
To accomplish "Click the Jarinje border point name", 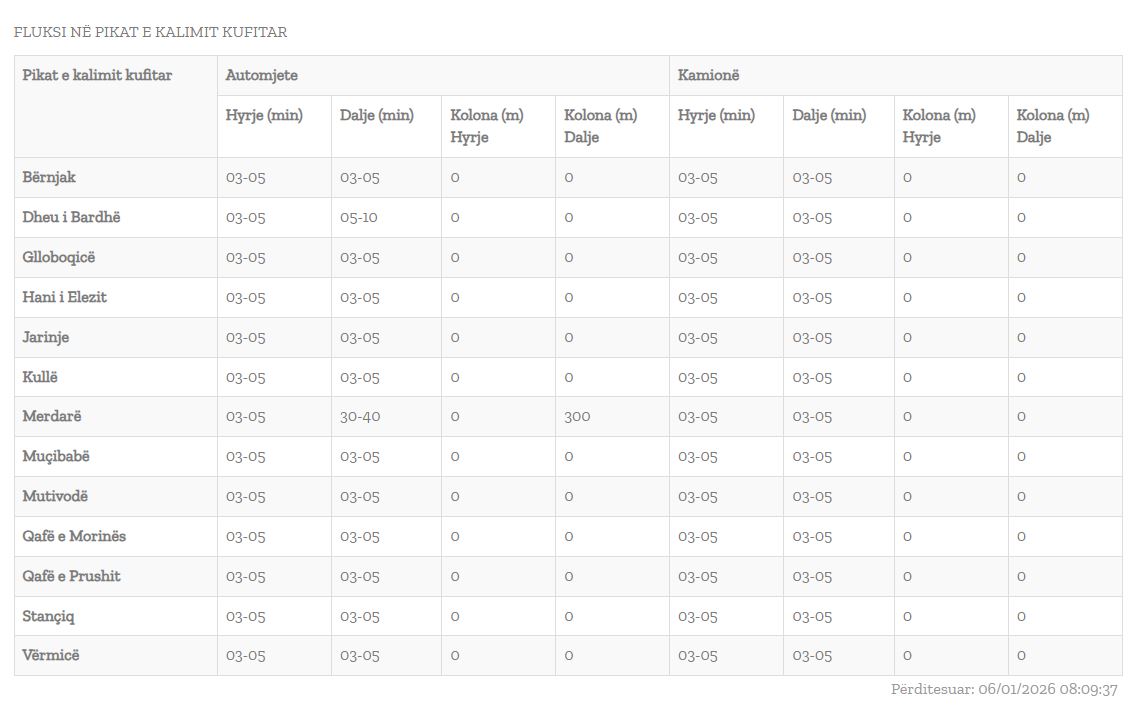I will point(46,337).
